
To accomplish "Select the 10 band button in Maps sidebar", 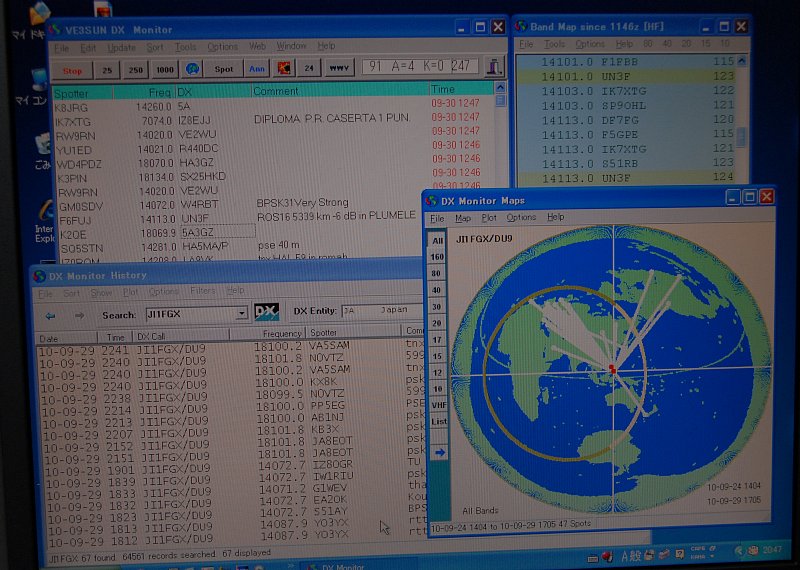I will (438, 389).
